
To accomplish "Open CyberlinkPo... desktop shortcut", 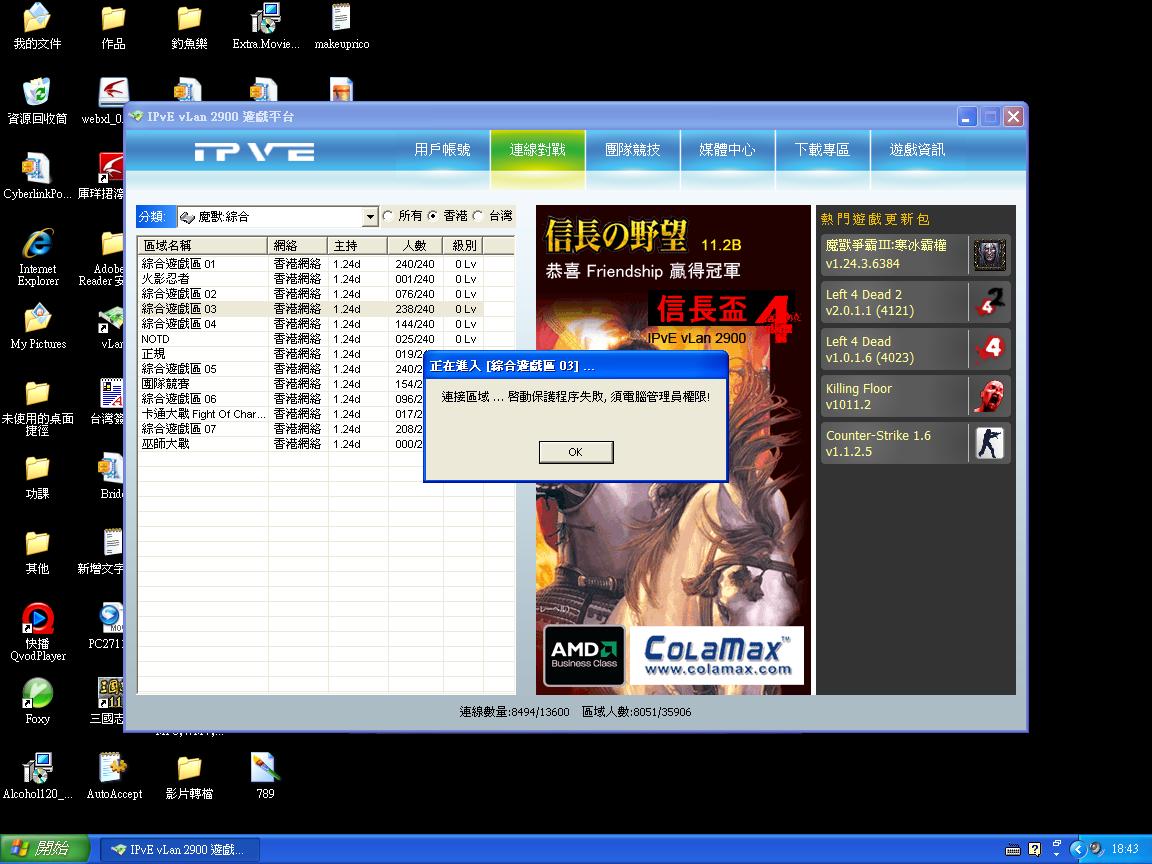I will pos(37,176).
